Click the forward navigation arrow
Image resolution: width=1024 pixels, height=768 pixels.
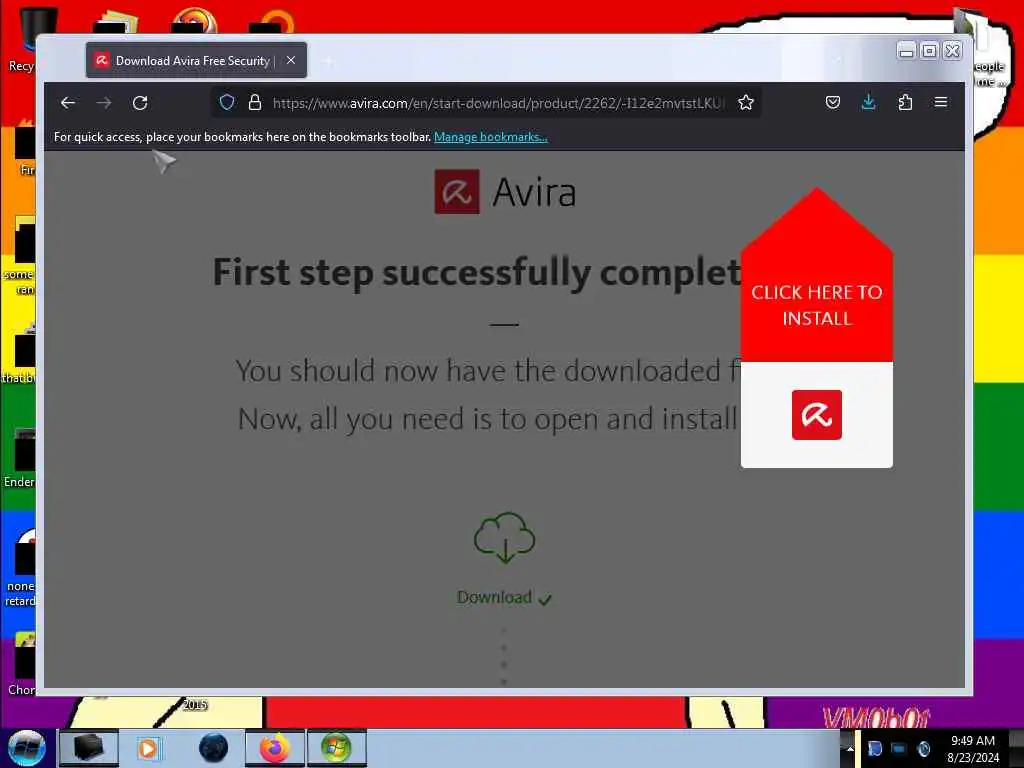point(104,103)
